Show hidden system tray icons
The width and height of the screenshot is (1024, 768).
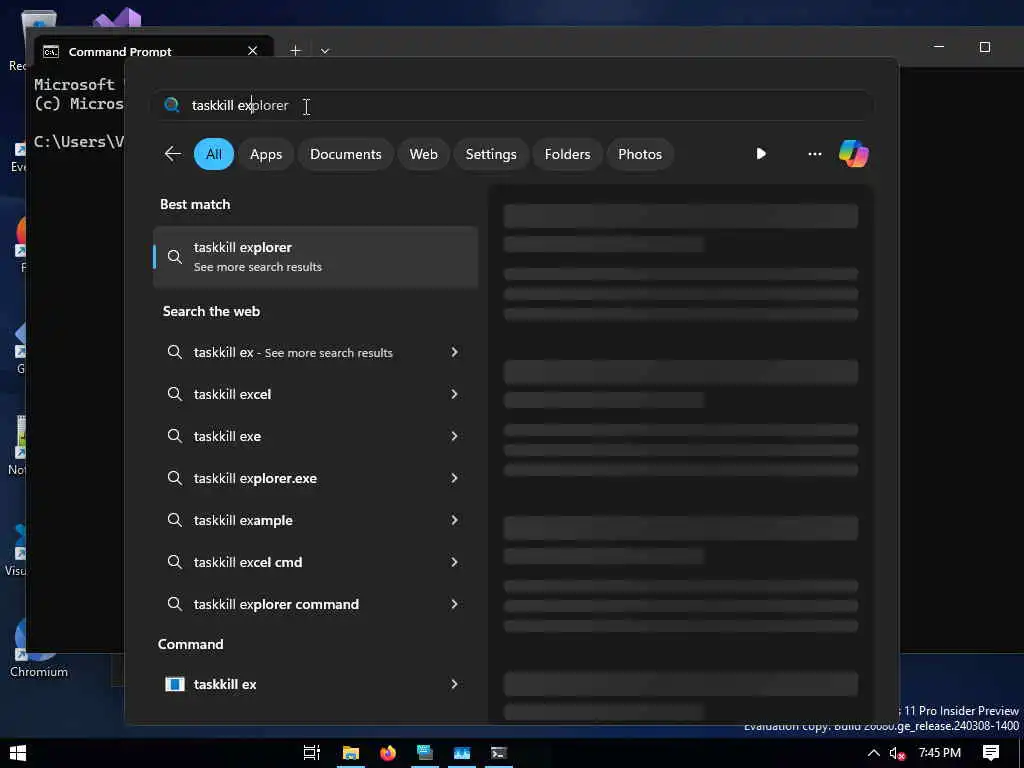(873, 753)
